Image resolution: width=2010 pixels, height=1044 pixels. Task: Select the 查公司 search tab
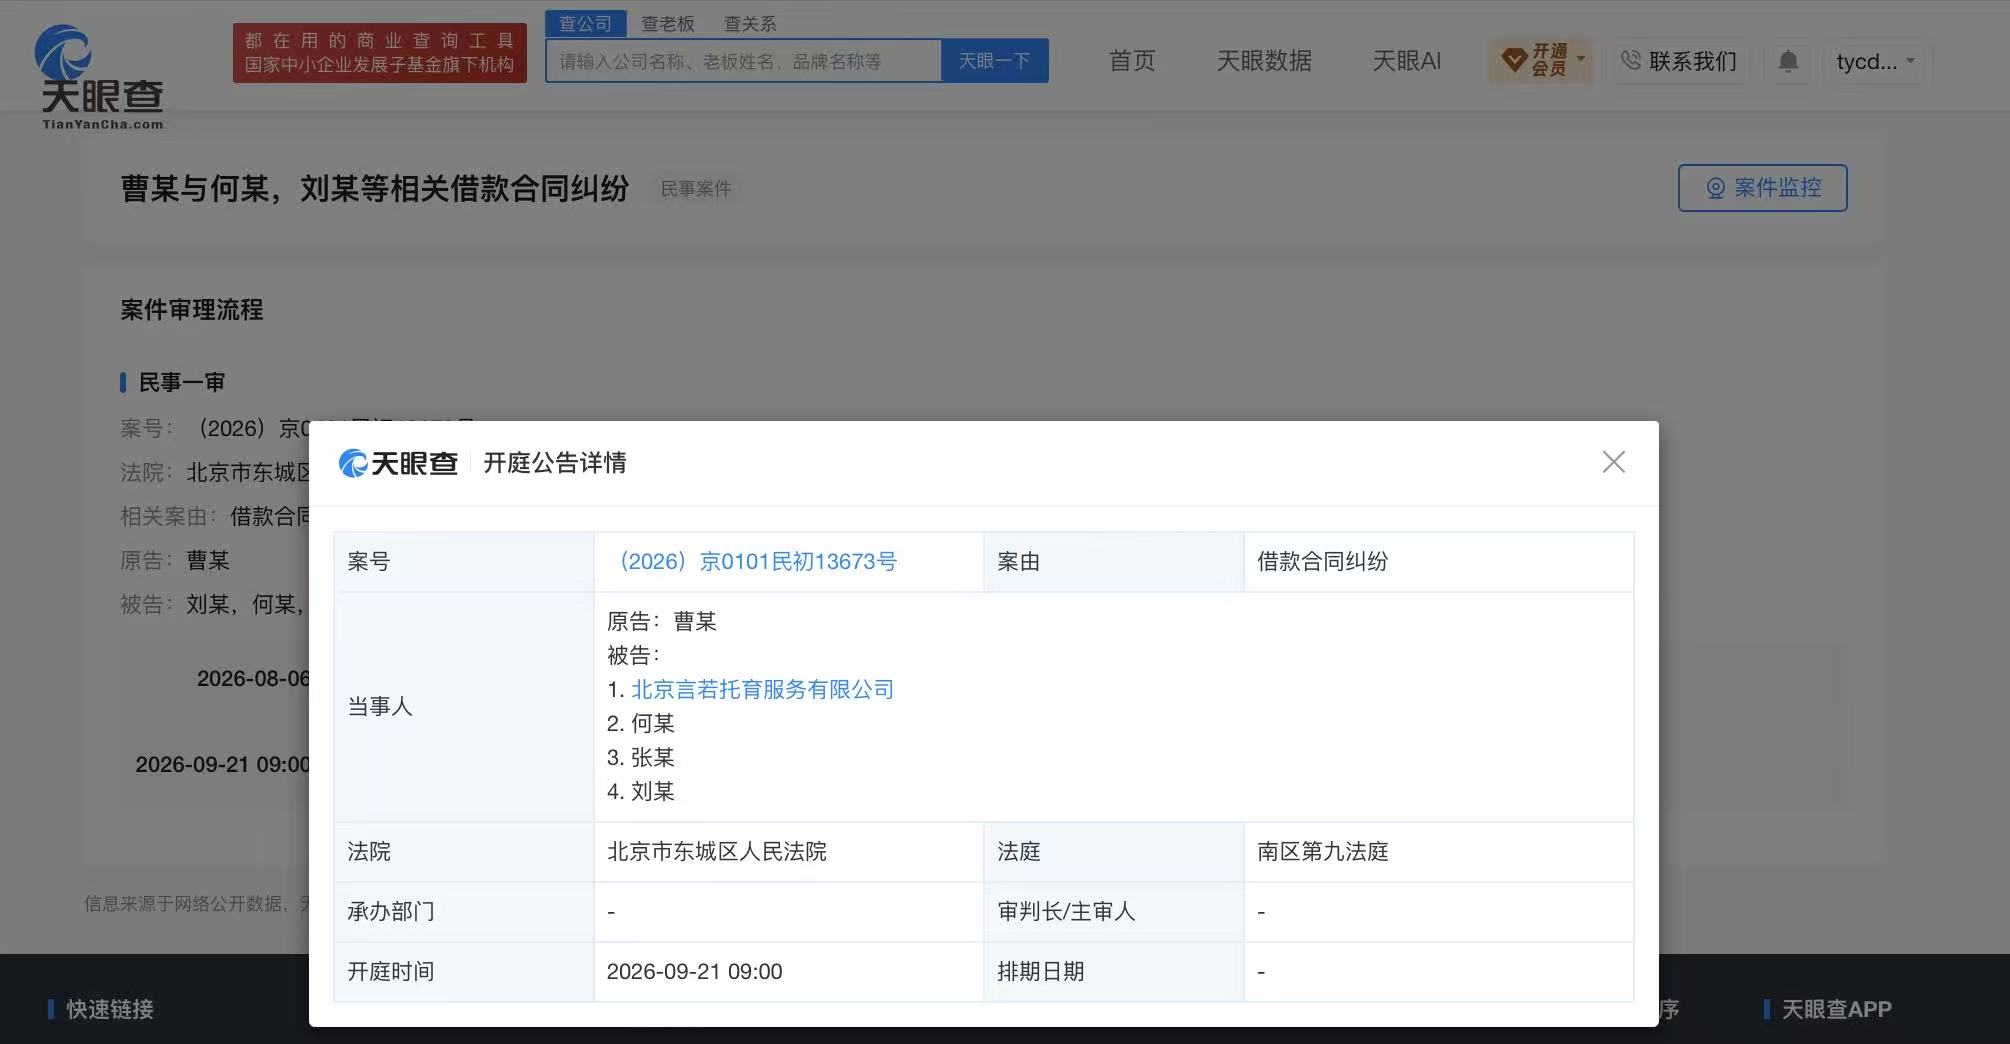pos(585,23)
